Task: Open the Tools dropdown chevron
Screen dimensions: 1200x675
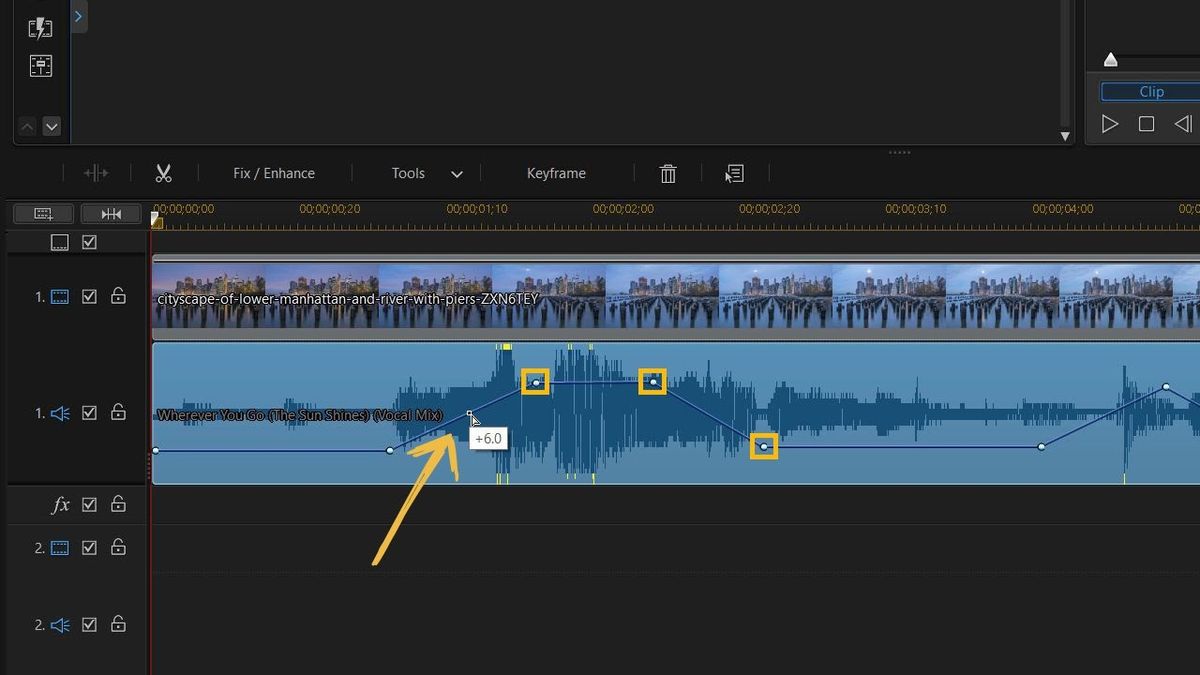Action: (x=456, y=173)
